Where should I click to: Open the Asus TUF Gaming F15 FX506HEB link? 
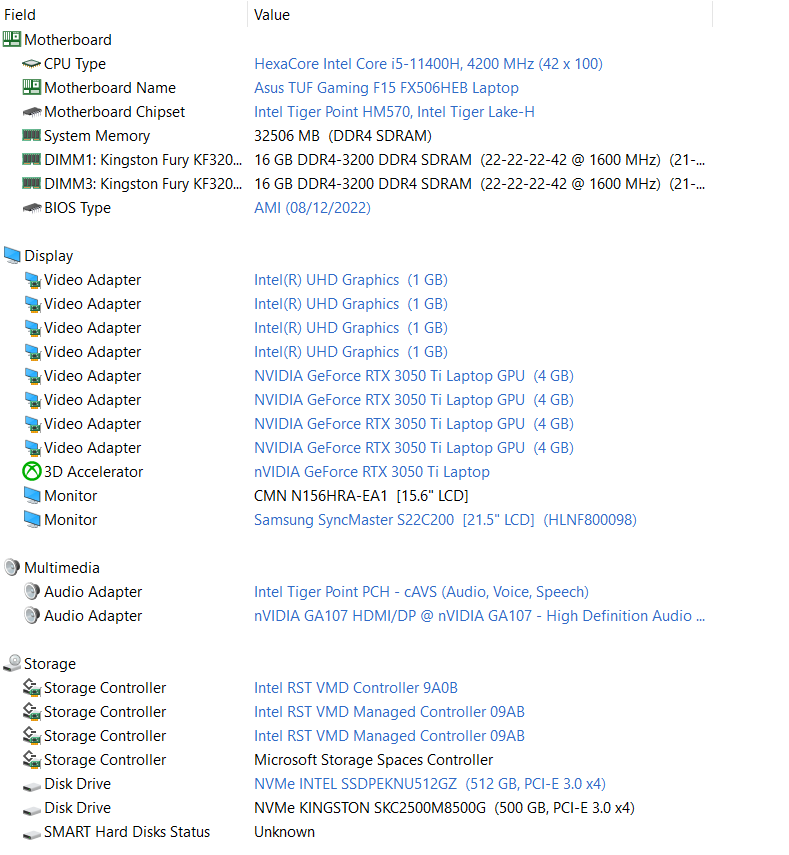386,88
